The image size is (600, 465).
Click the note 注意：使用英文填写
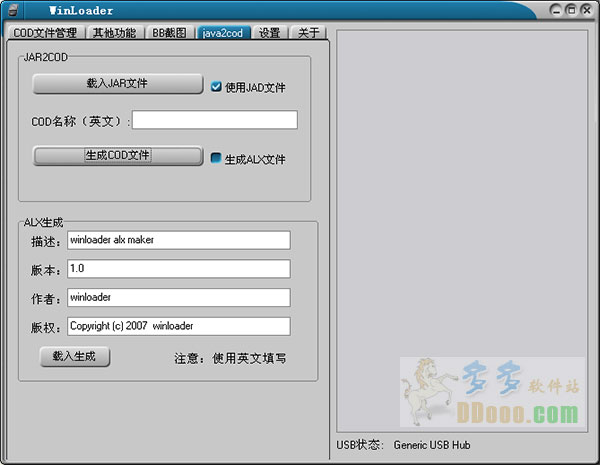coord(230,359)
